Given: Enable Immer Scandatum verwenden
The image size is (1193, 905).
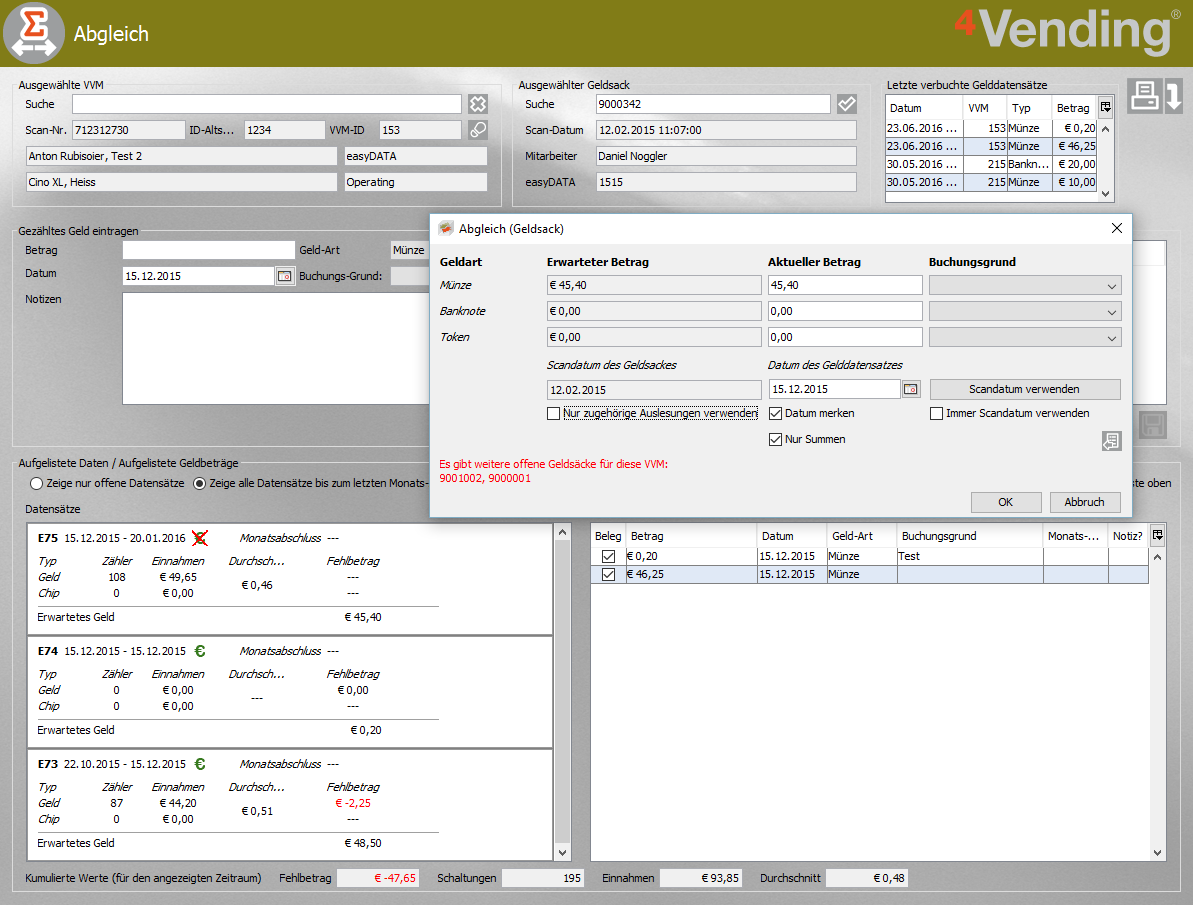Looking at the screenshot, I should pyautogui.click(x=937, y=413).
